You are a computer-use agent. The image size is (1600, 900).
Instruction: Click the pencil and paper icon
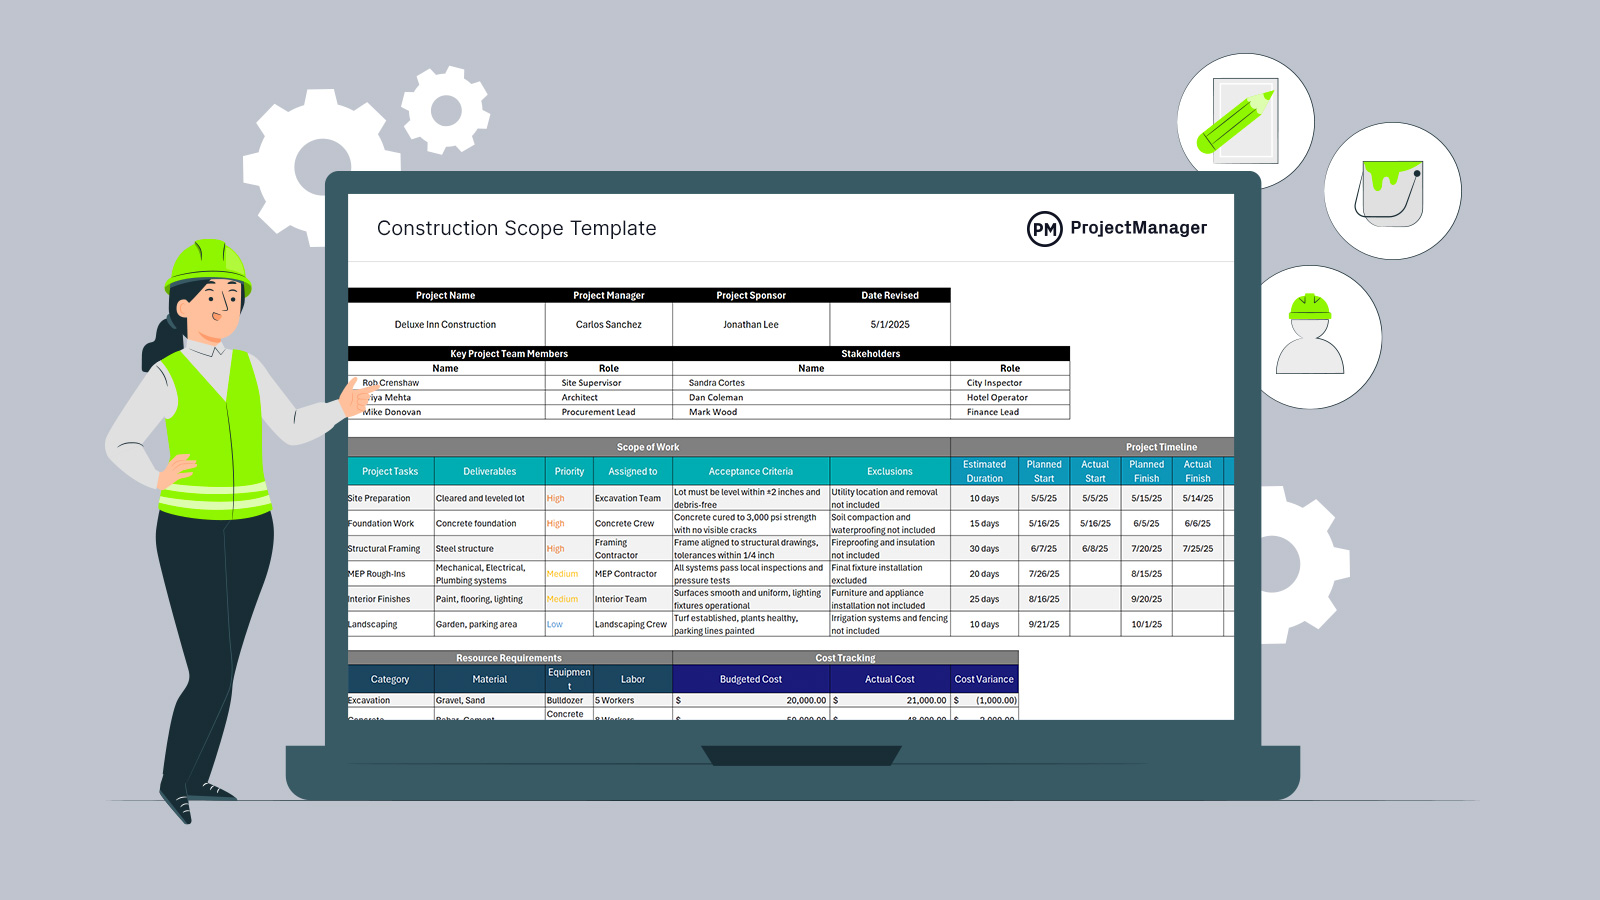click(x=1244, y=120)
